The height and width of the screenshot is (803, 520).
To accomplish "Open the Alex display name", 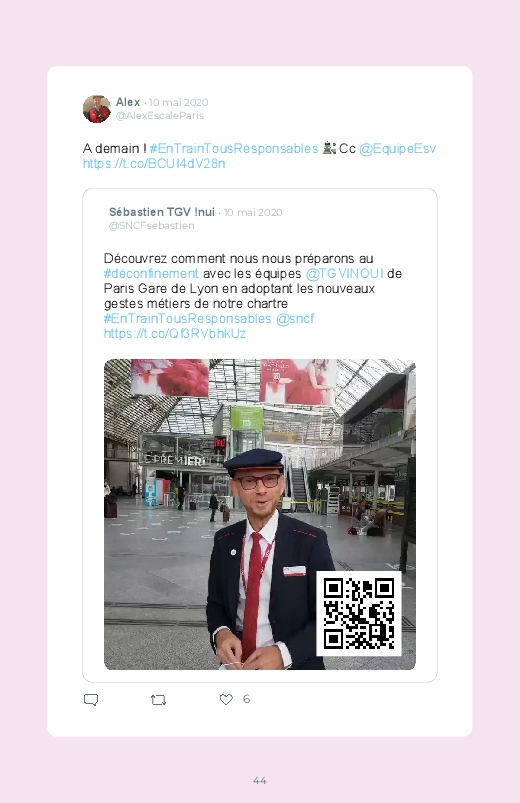I will click(128, 102).
